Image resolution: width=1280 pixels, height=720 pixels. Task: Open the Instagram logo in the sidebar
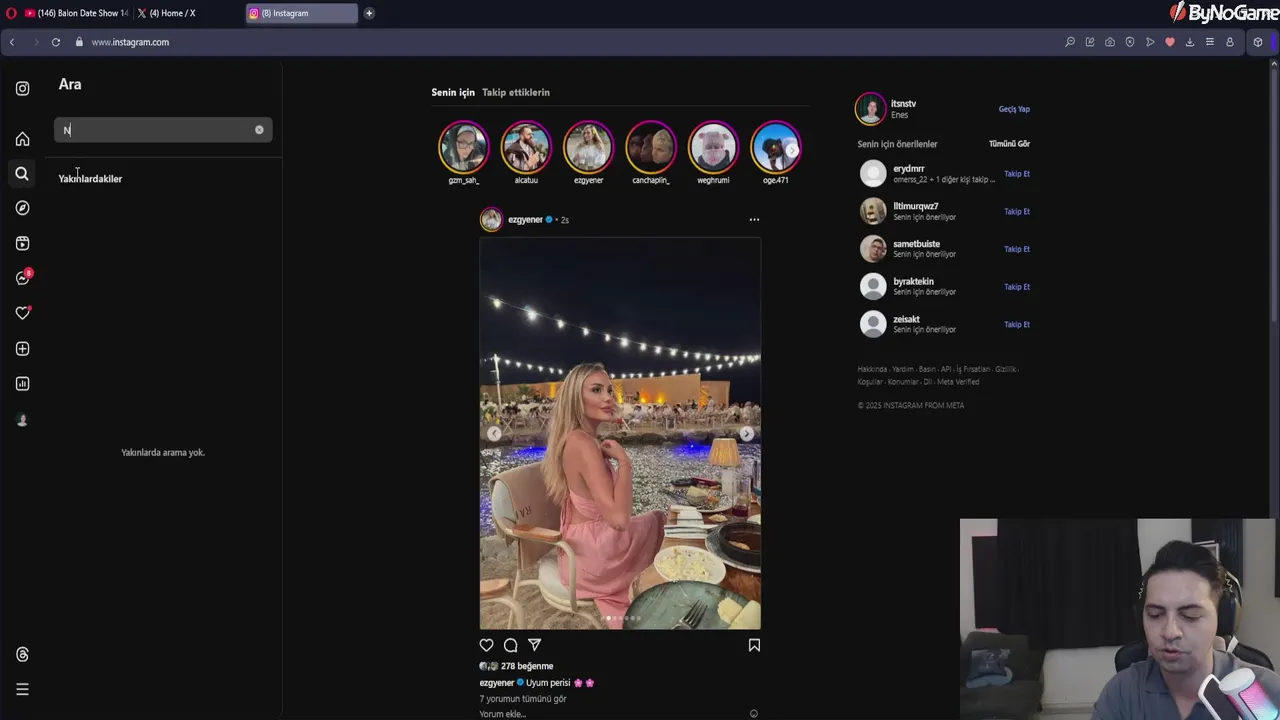point(22,88)
